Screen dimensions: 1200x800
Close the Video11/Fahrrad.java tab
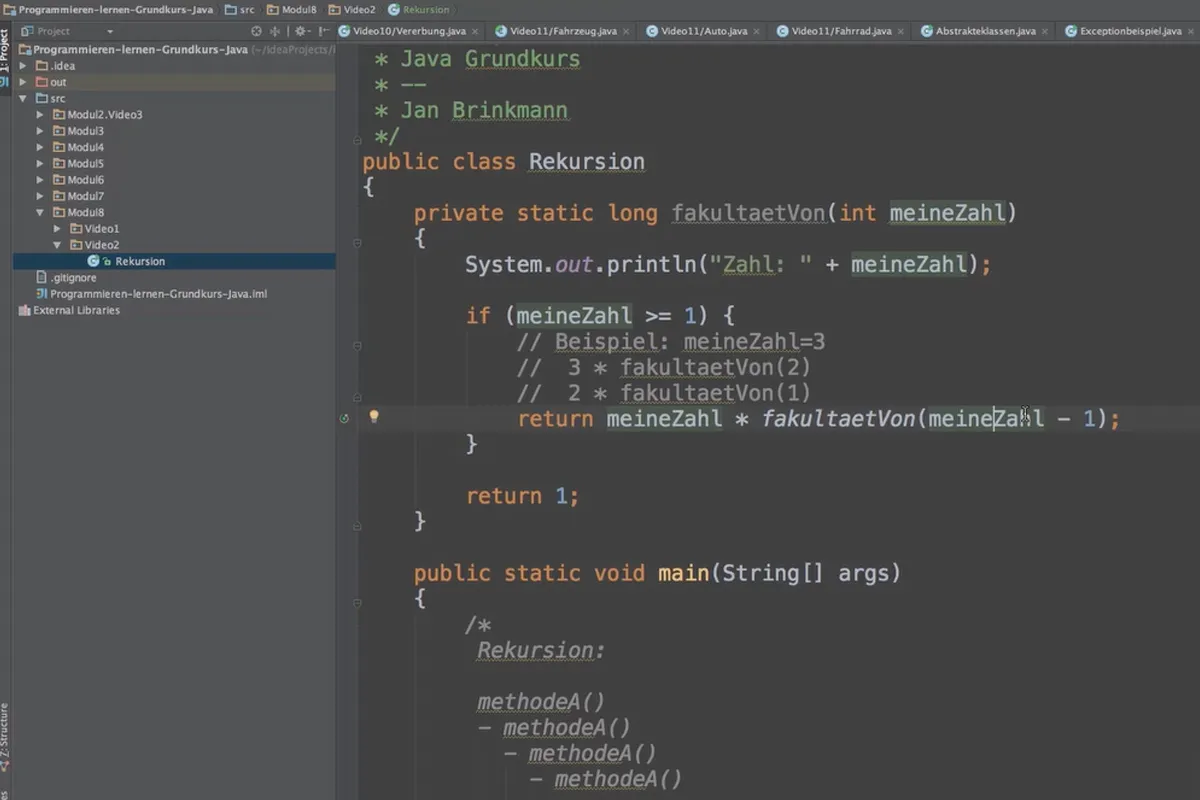899,31
